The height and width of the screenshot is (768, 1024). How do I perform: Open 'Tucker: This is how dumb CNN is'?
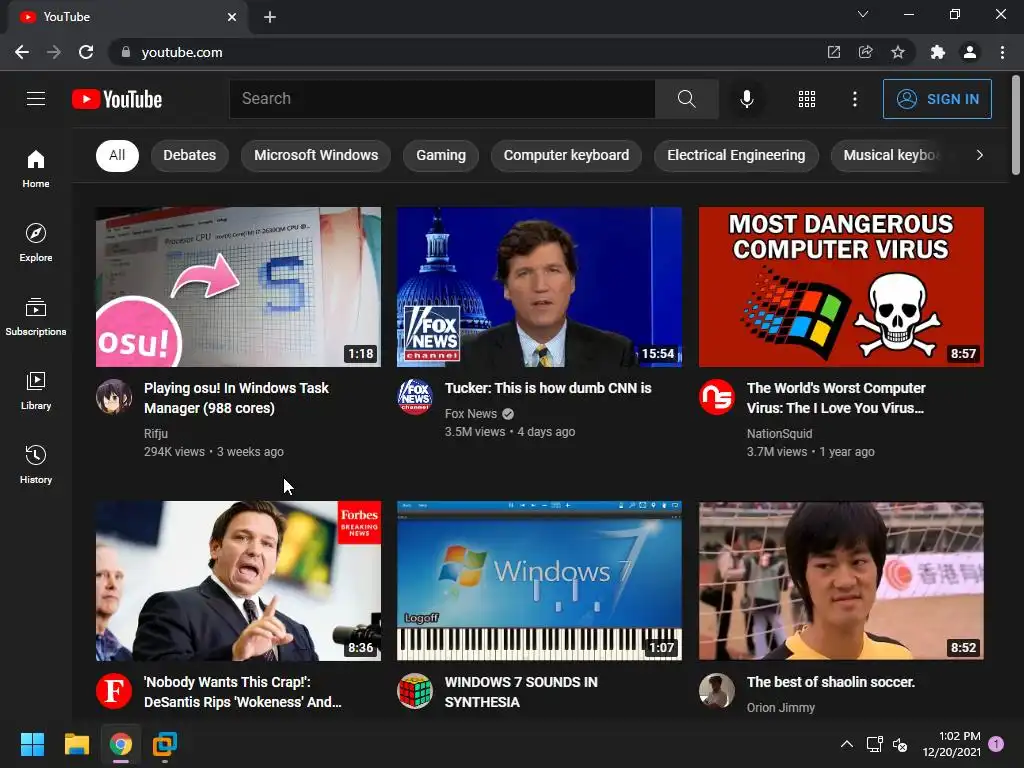click(x=548, y=388)
